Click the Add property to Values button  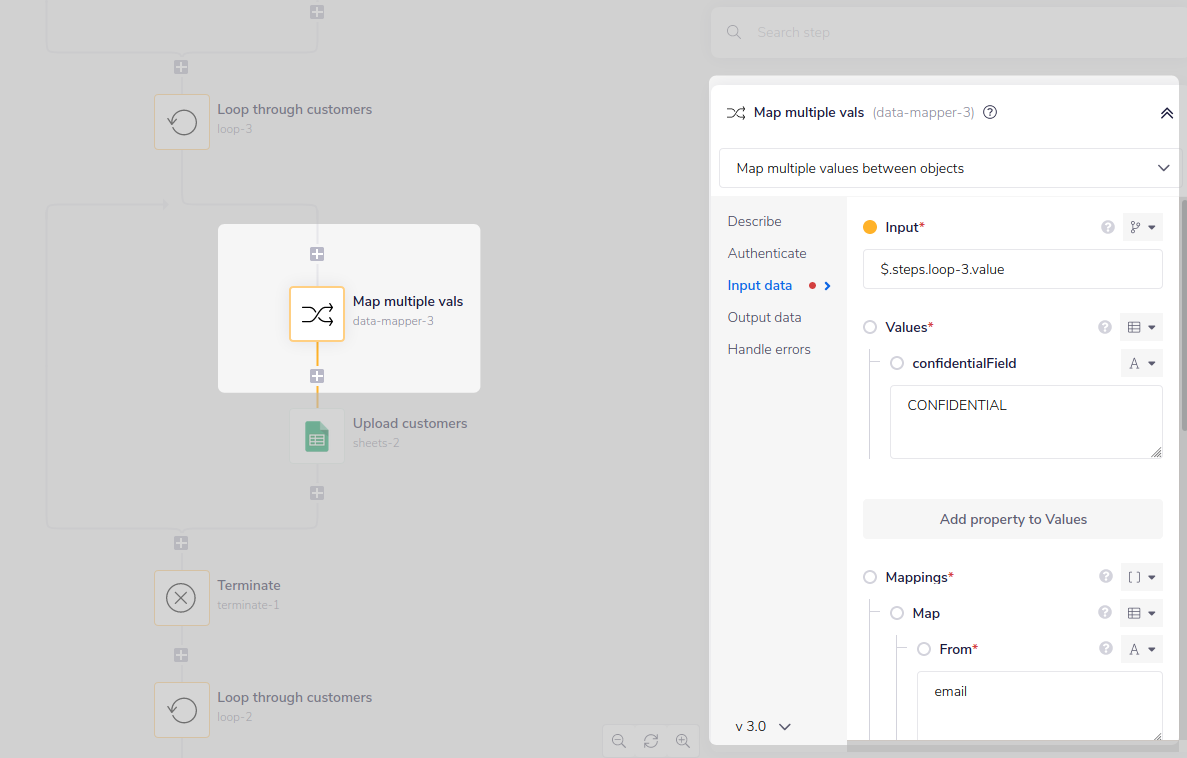click(1012, 519)
